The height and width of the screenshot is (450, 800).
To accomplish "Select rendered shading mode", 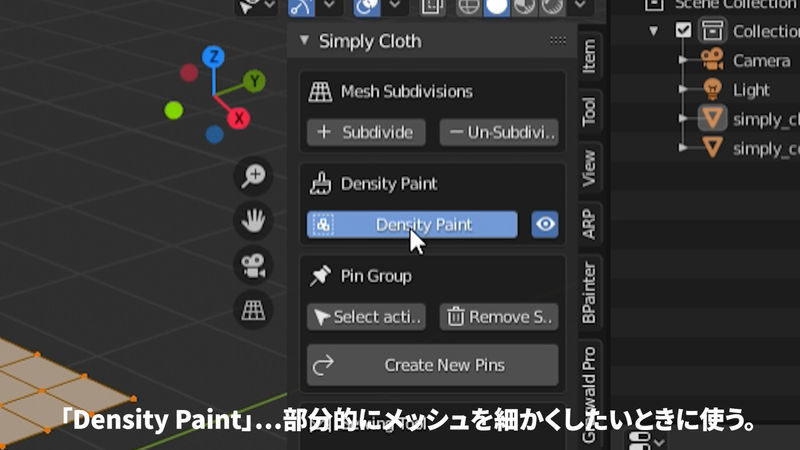I will click(553, 6).
